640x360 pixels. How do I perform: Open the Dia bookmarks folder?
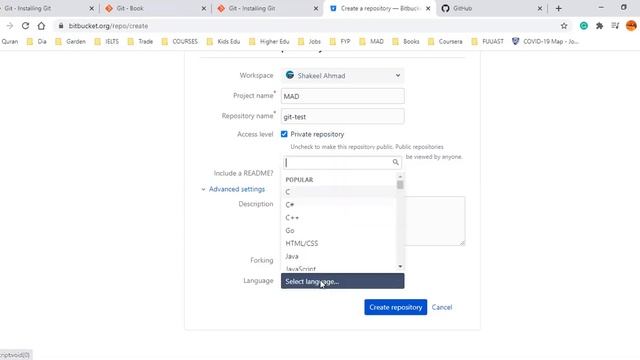36,41
